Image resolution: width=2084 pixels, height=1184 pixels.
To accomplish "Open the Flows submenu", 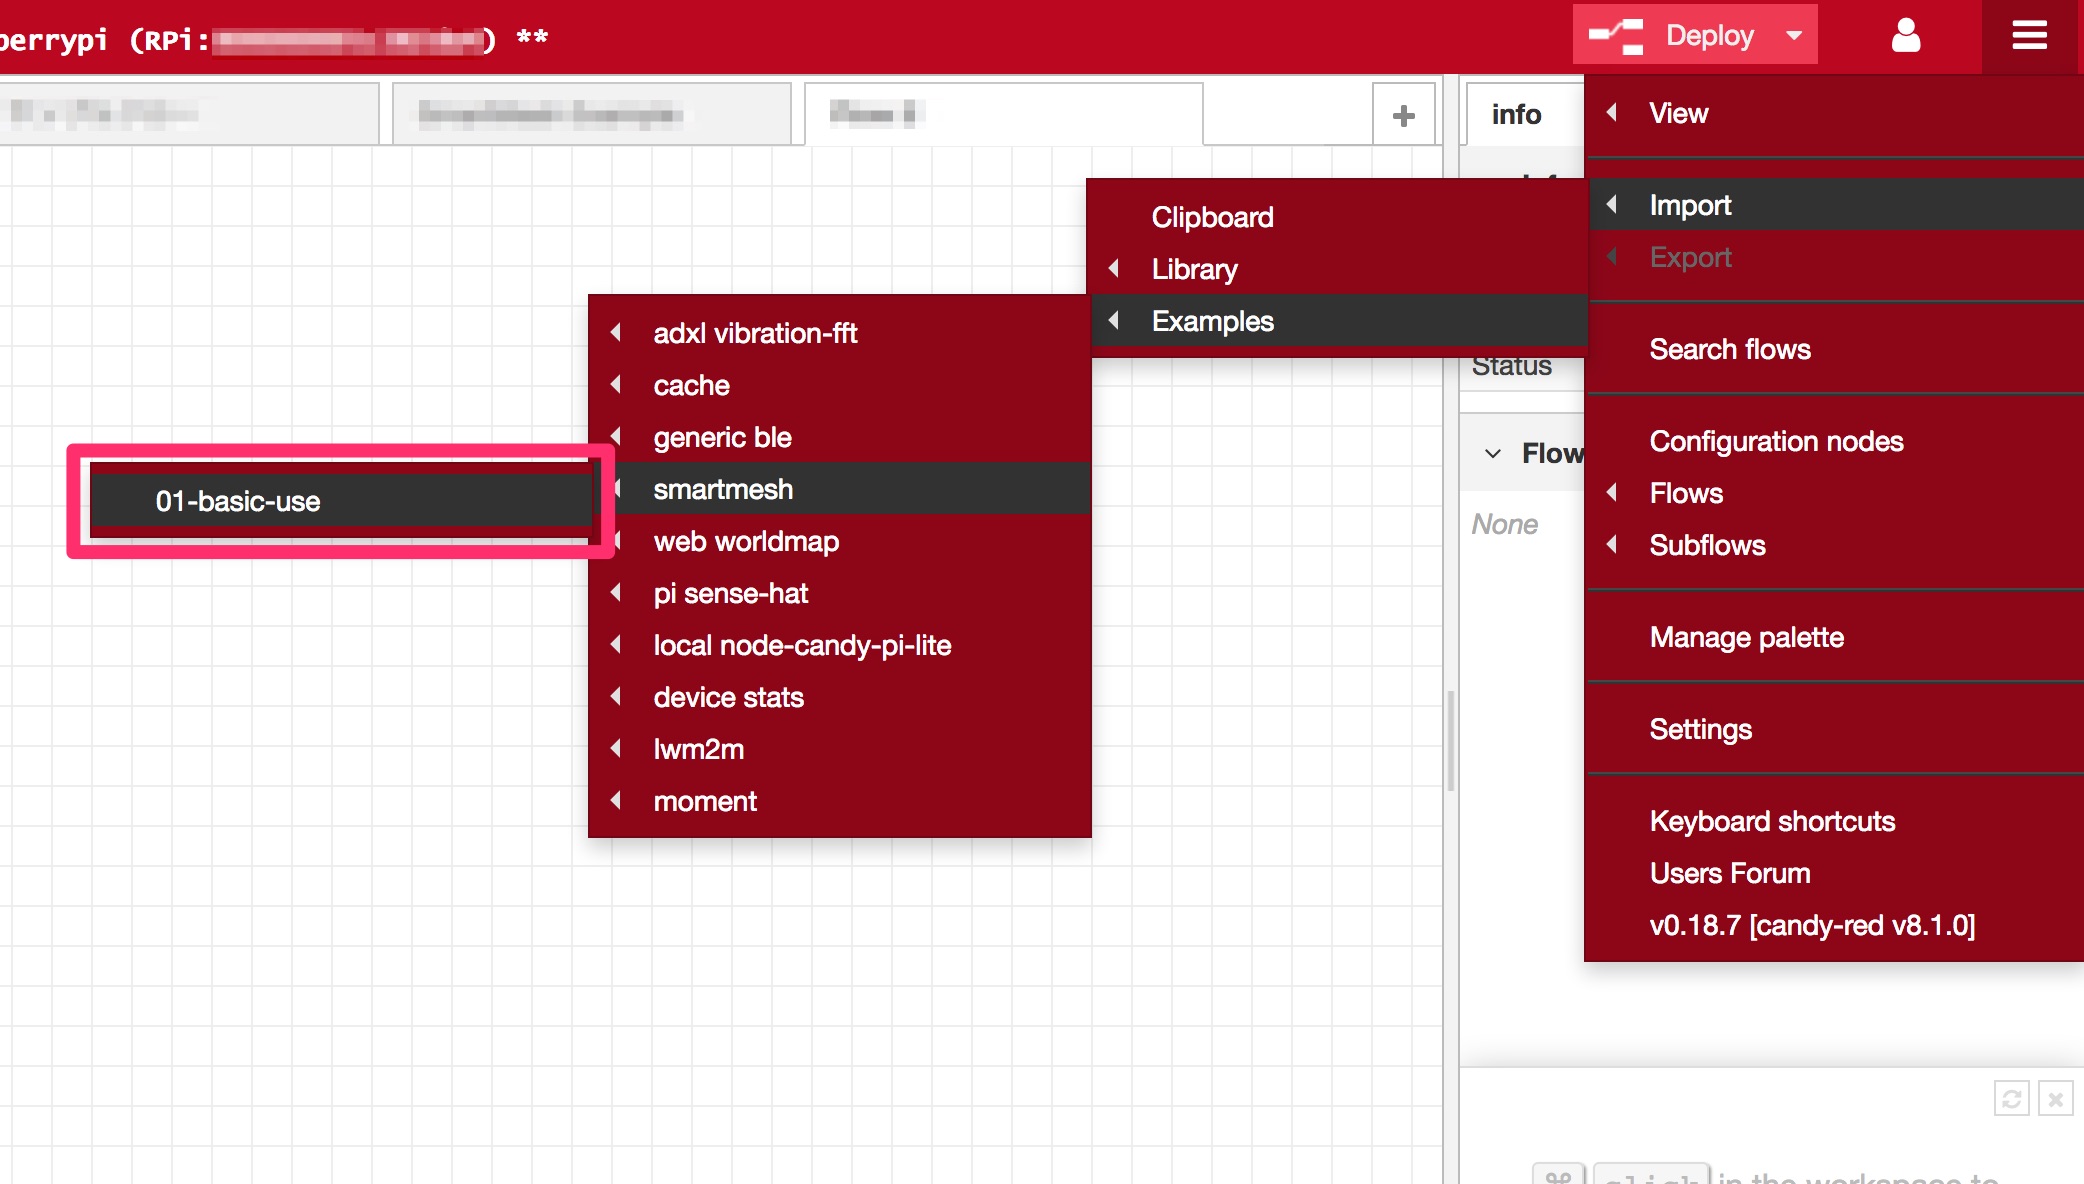I will 1834,493.
